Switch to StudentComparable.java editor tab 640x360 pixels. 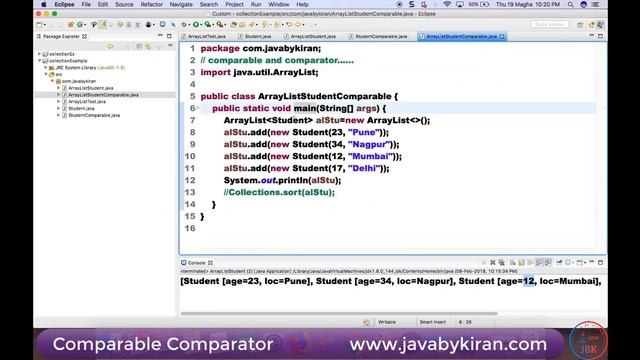[381, 36]
